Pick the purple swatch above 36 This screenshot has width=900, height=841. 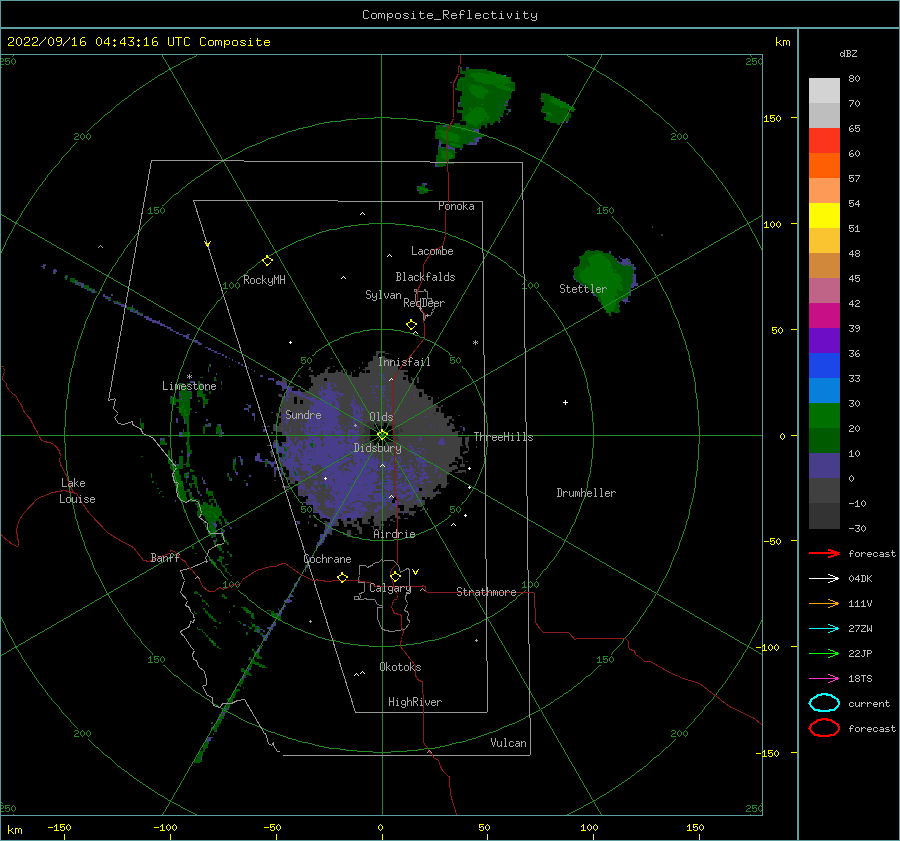point(824,340)
